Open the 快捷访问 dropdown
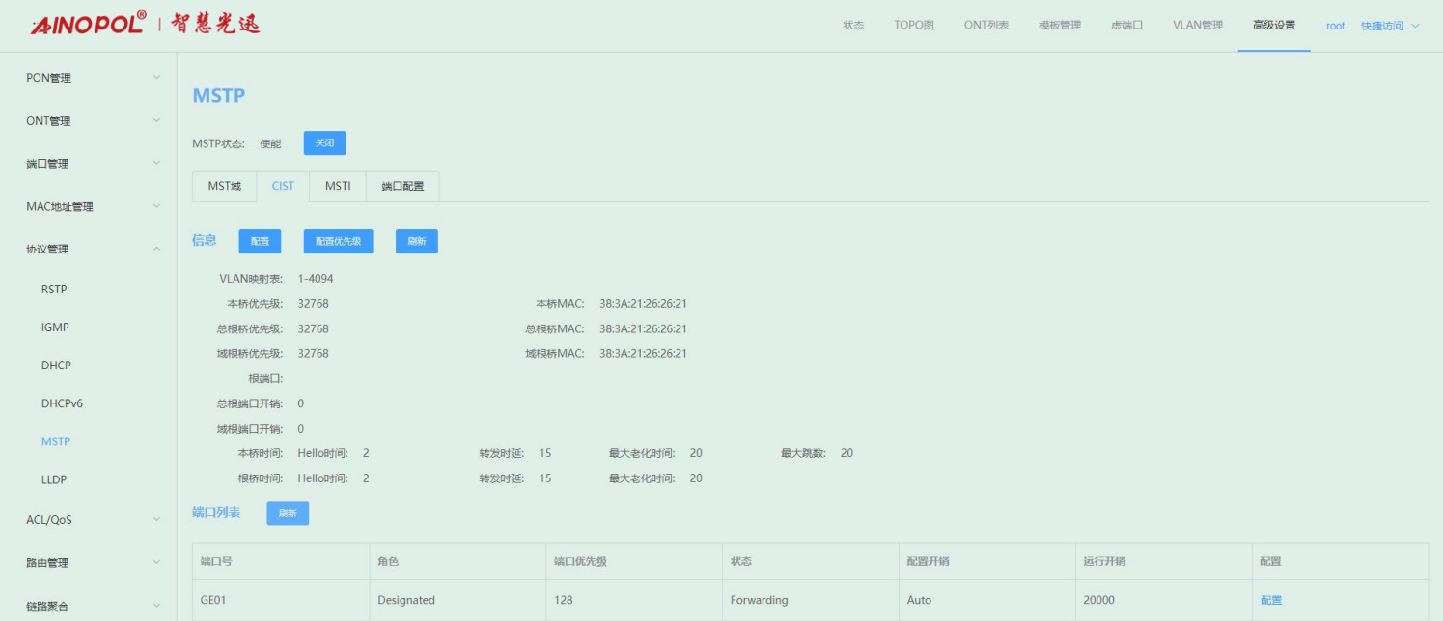 (1389, 26)
